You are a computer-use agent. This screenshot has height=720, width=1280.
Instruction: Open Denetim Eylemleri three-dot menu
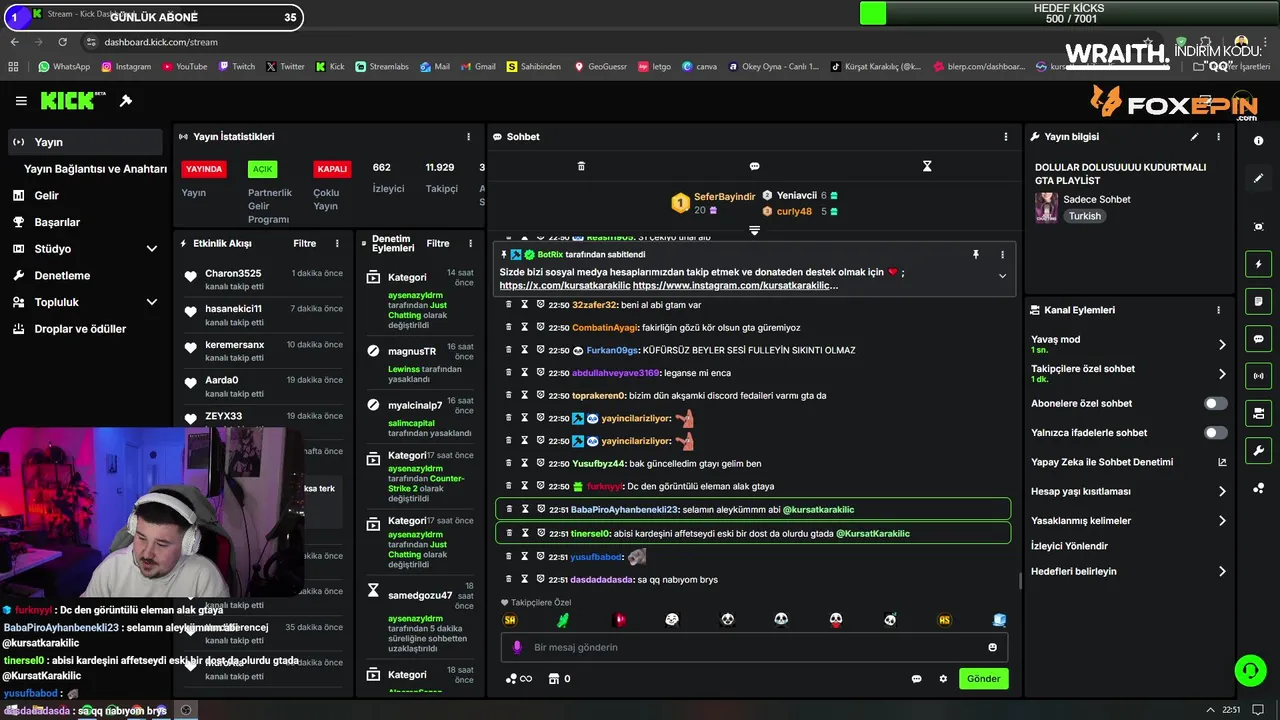pos(470,243)
